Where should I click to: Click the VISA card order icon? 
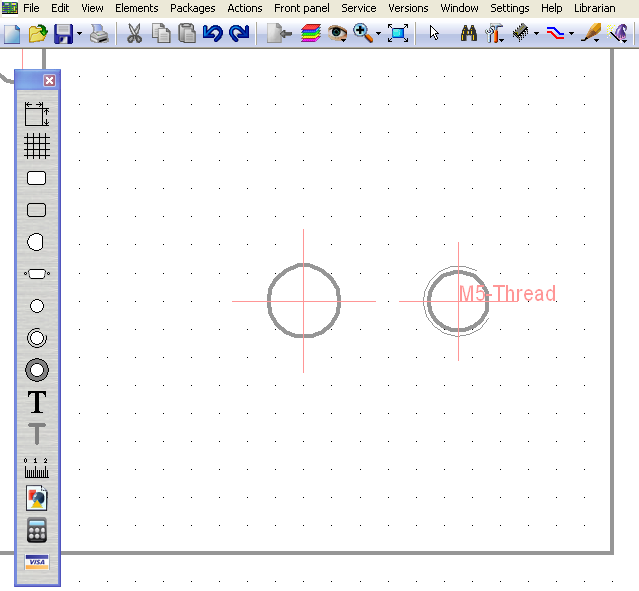[x=37, y=562]
